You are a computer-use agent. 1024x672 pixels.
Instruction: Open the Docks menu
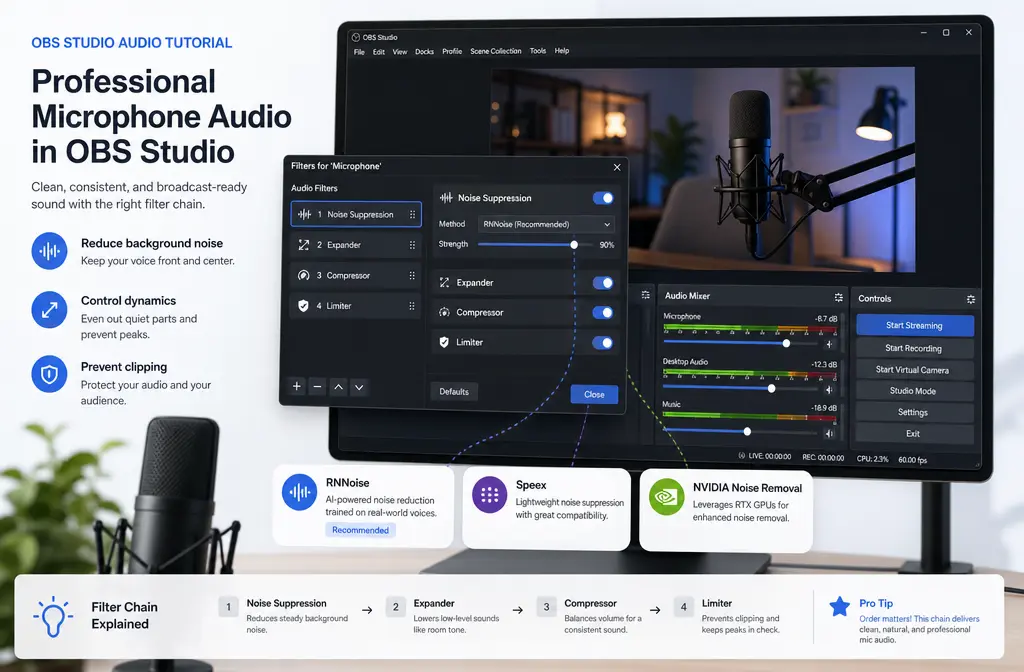424,52
